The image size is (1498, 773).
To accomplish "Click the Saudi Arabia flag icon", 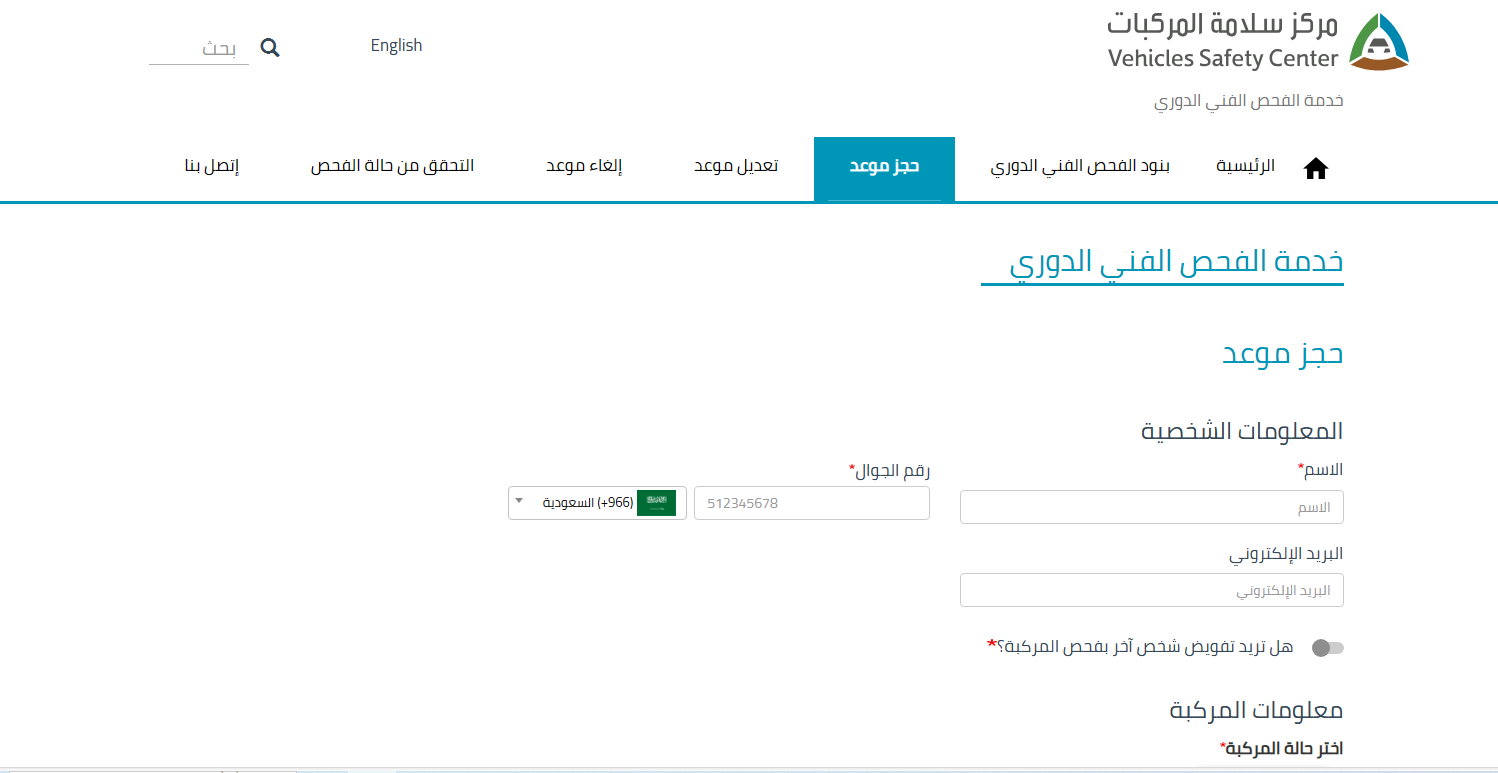I will tap(657, 503).
